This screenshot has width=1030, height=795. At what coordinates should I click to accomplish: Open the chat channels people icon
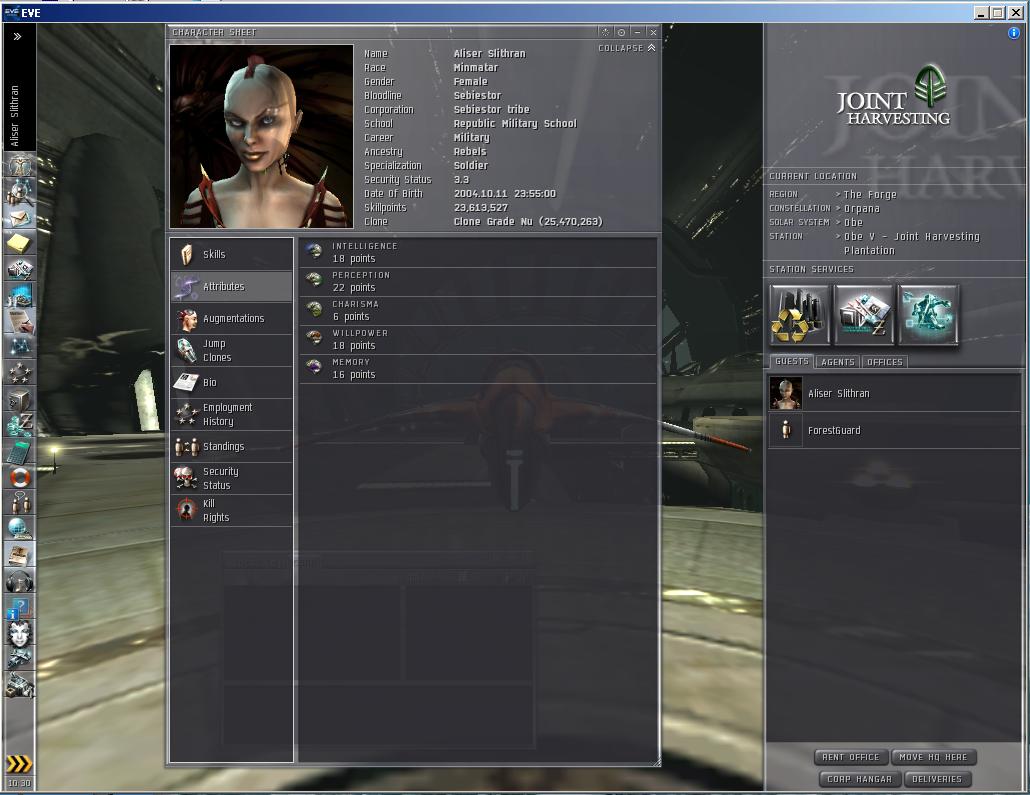[20, 503]
